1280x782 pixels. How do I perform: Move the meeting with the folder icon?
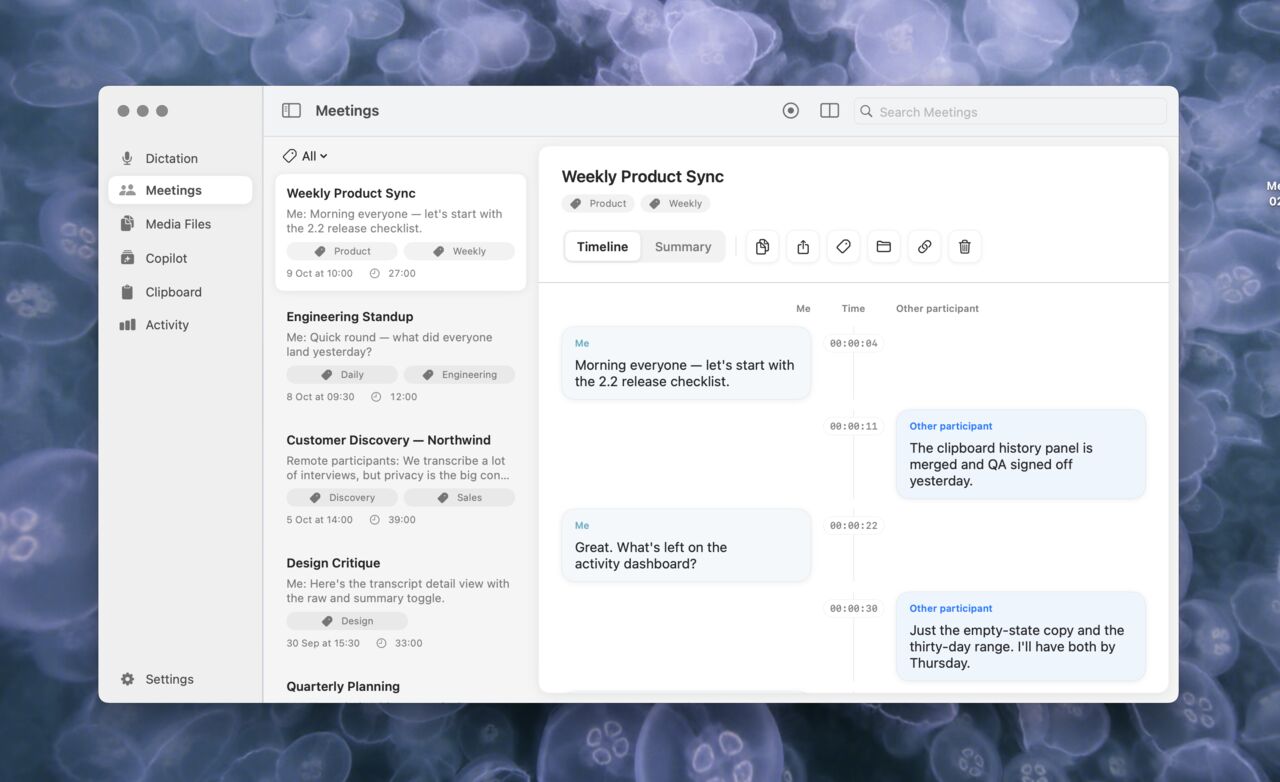point(884,247)
